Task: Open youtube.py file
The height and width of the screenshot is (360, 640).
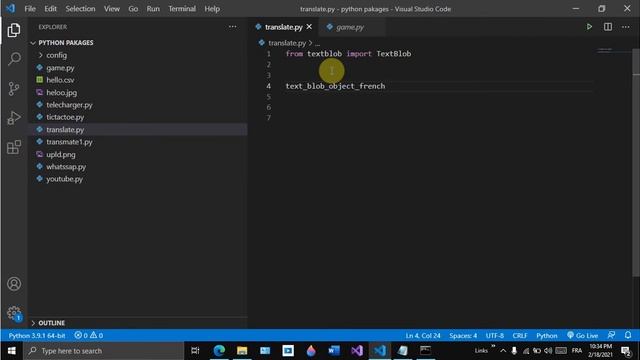Action: [64, 179]
